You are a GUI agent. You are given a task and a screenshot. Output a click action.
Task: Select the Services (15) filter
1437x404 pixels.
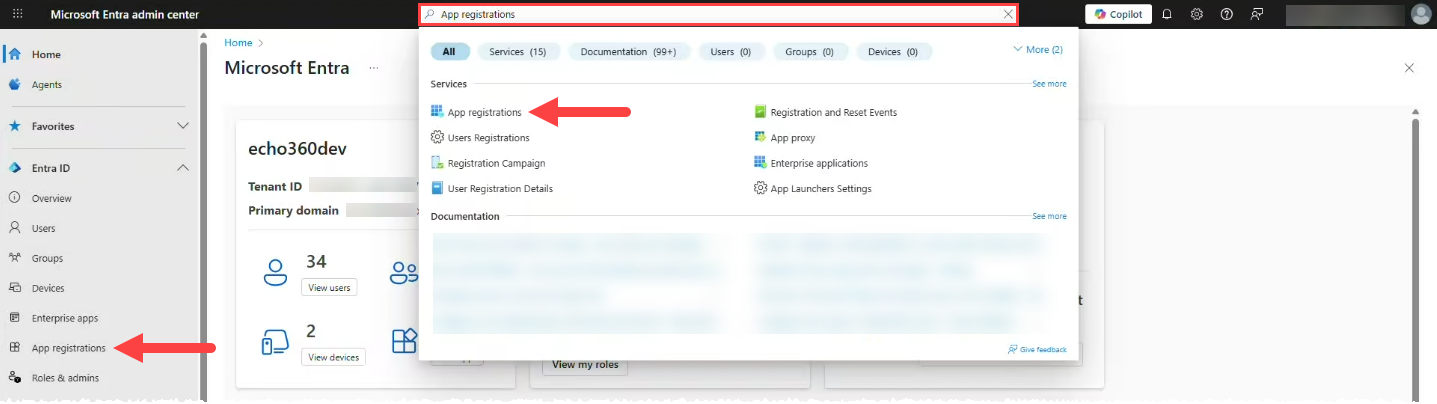517,51
